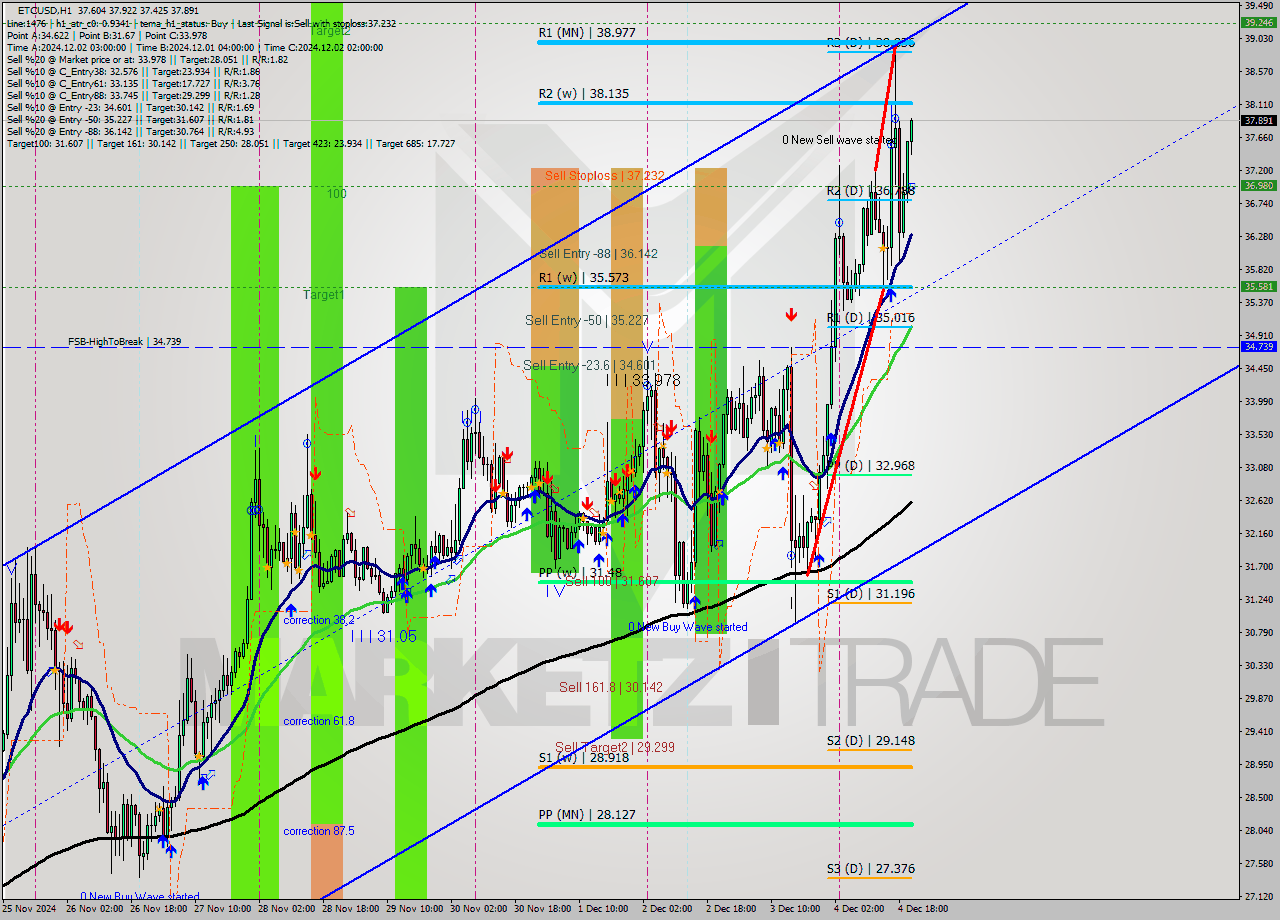Click the Sell %10 @ Entry -23 line
The width and height of the screenshot is (1280, 920).
point(130,108)
